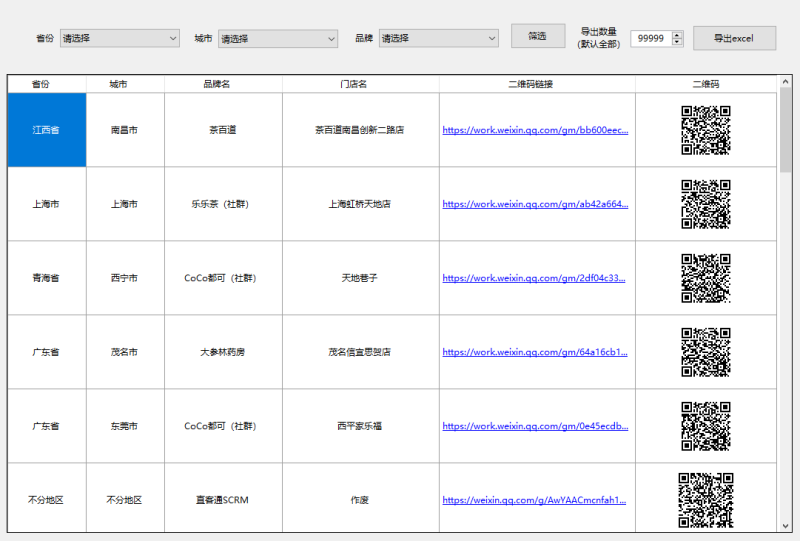Click QR code in 西平家乐福 row
800x541 pixels.
click(x=706, y=426)
